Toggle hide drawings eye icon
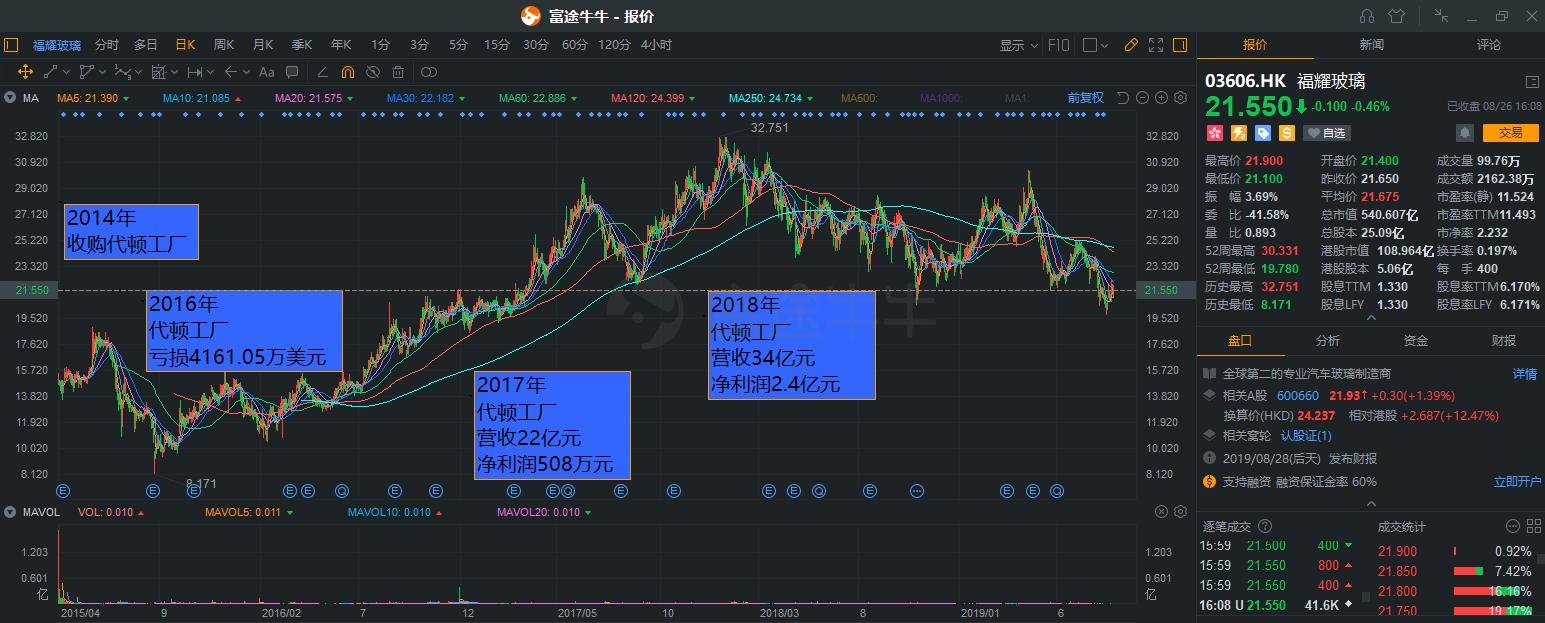1545x623 pixels. pyautogui.click(x=372, y=72)
